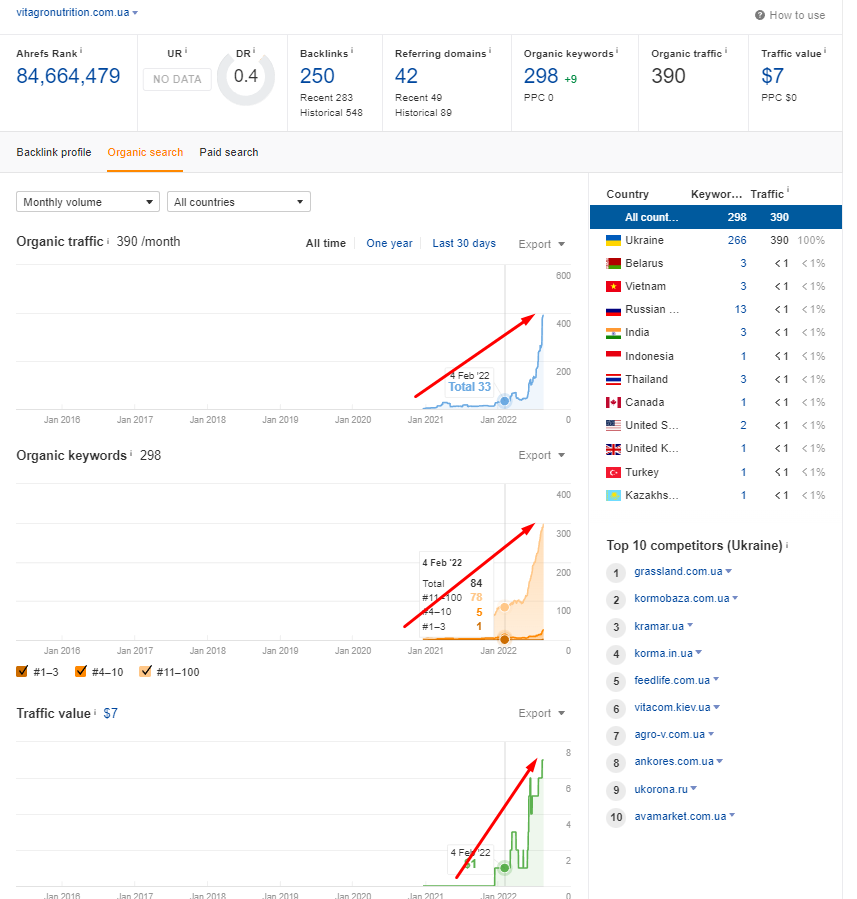857x899 pixels.
Task: Click the Russian Federation flag icon
Action: coord(613,310)
